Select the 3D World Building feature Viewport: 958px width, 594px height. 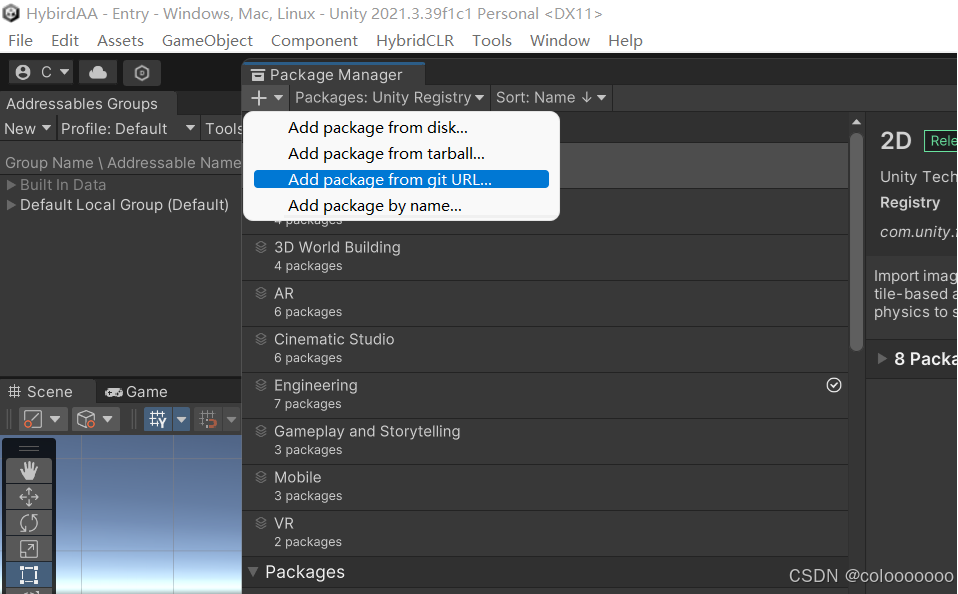coord(545,257)
